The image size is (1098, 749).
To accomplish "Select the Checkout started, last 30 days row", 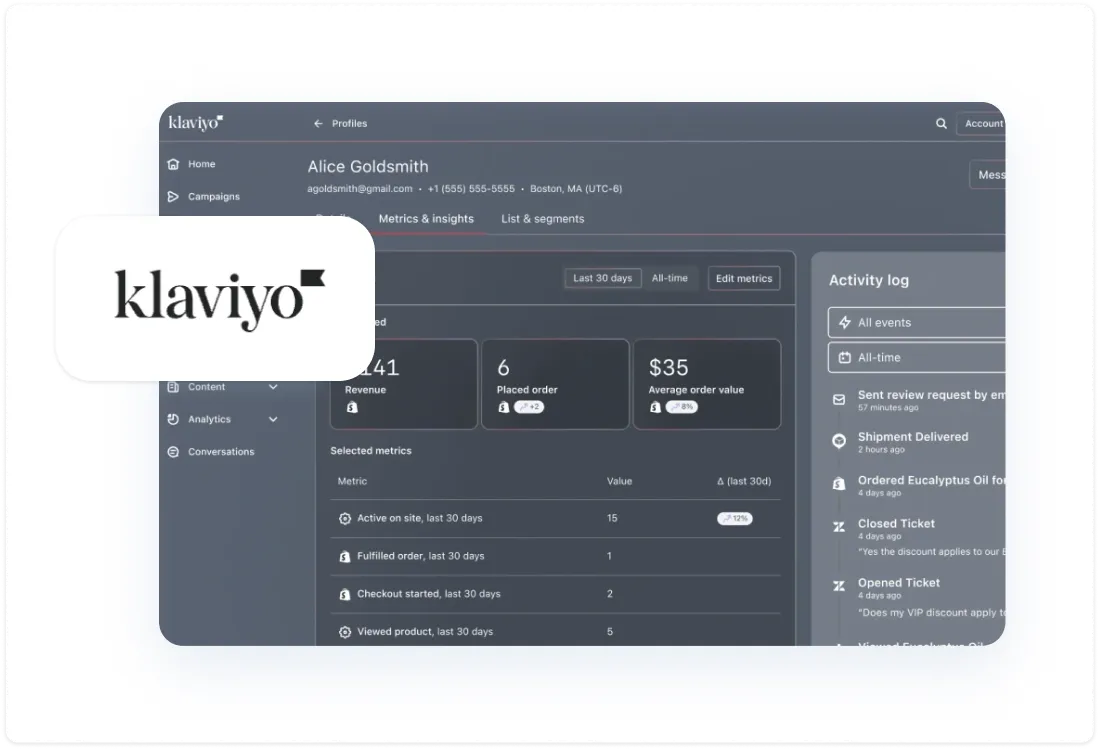I will [555, 594].
